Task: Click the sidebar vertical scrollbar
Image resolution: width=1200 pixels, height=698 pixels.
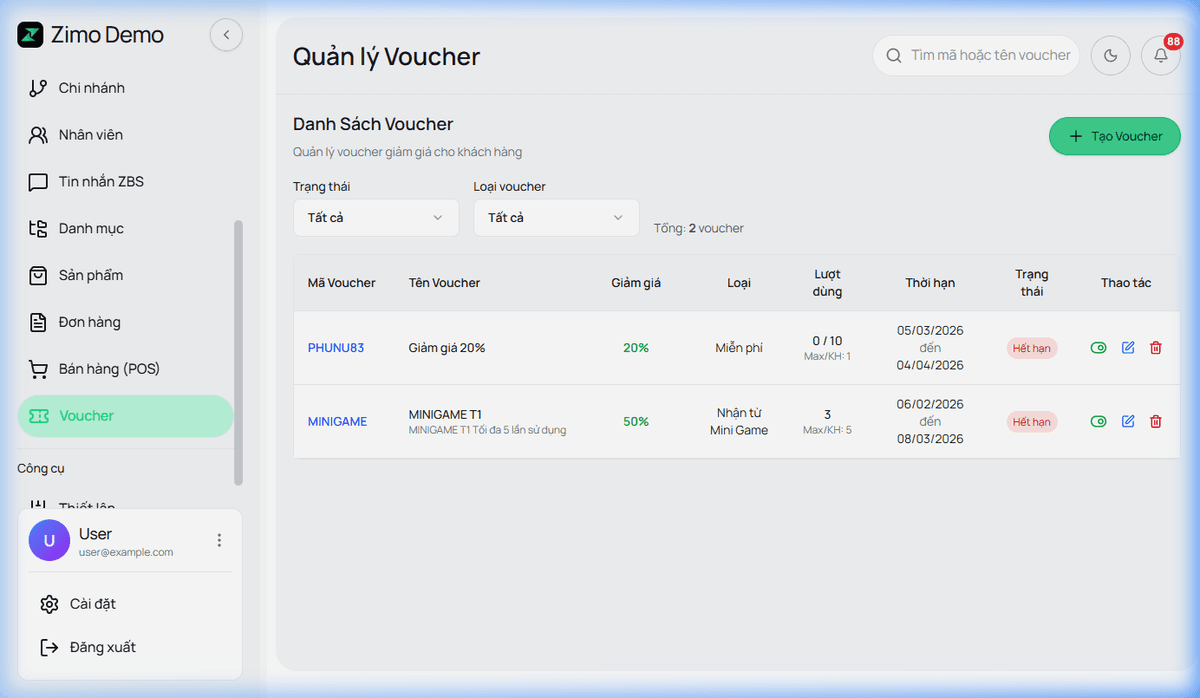Action: 238,350
